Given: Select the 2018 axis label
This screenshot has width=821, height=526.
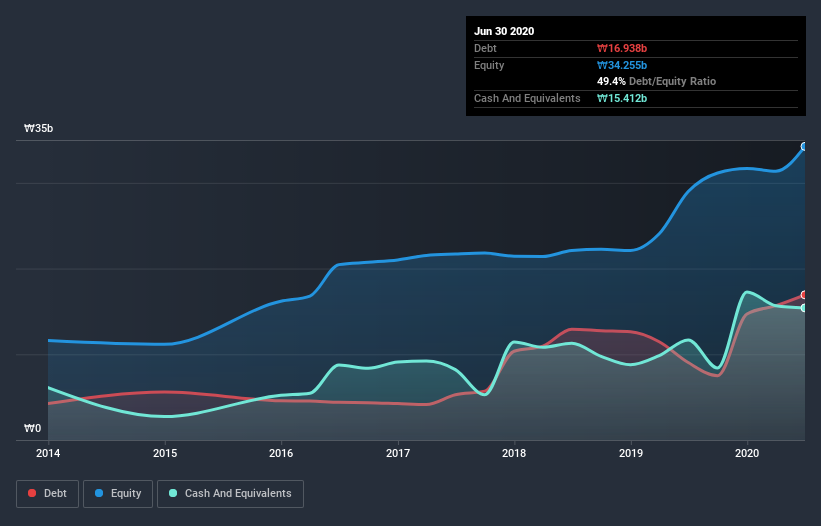Looking at the screenshot, I should click(x=514, y=453).
